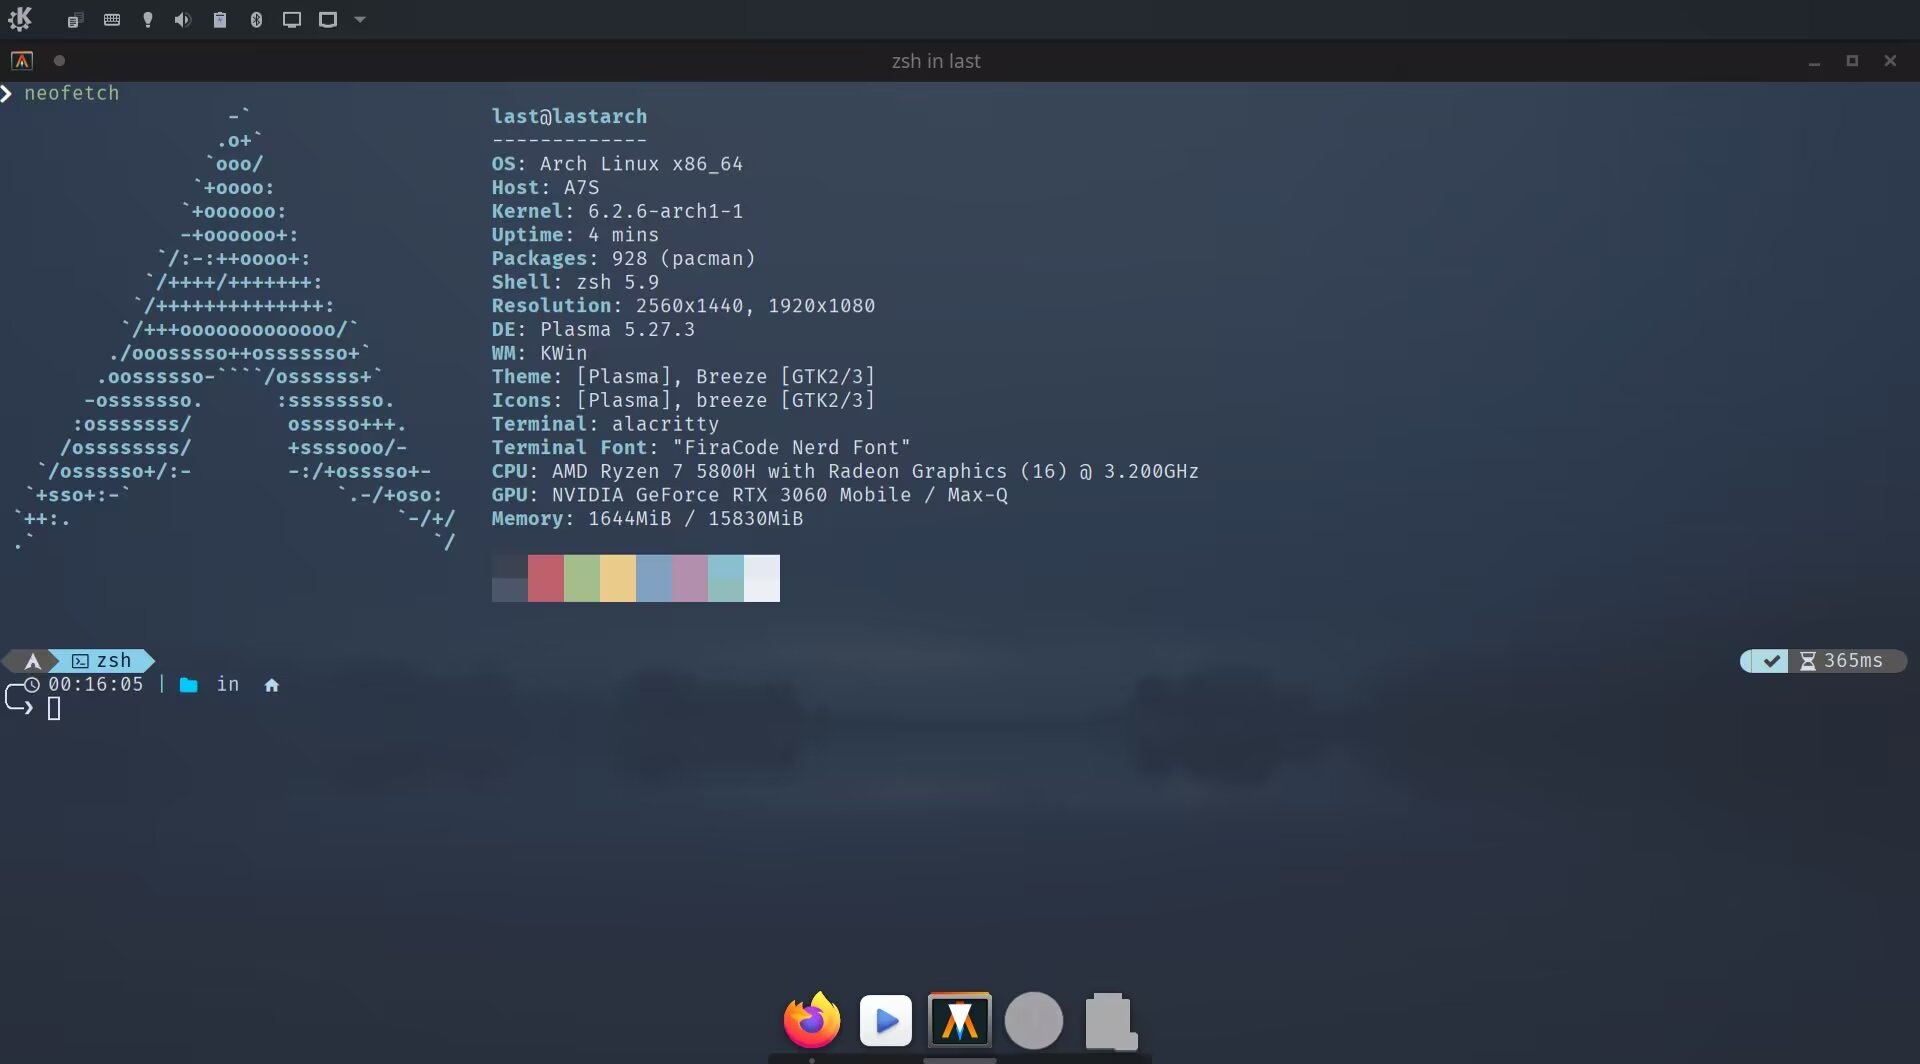
Task: Click the 'zsh' prompt segment
Action: click(x=103, y=661)
